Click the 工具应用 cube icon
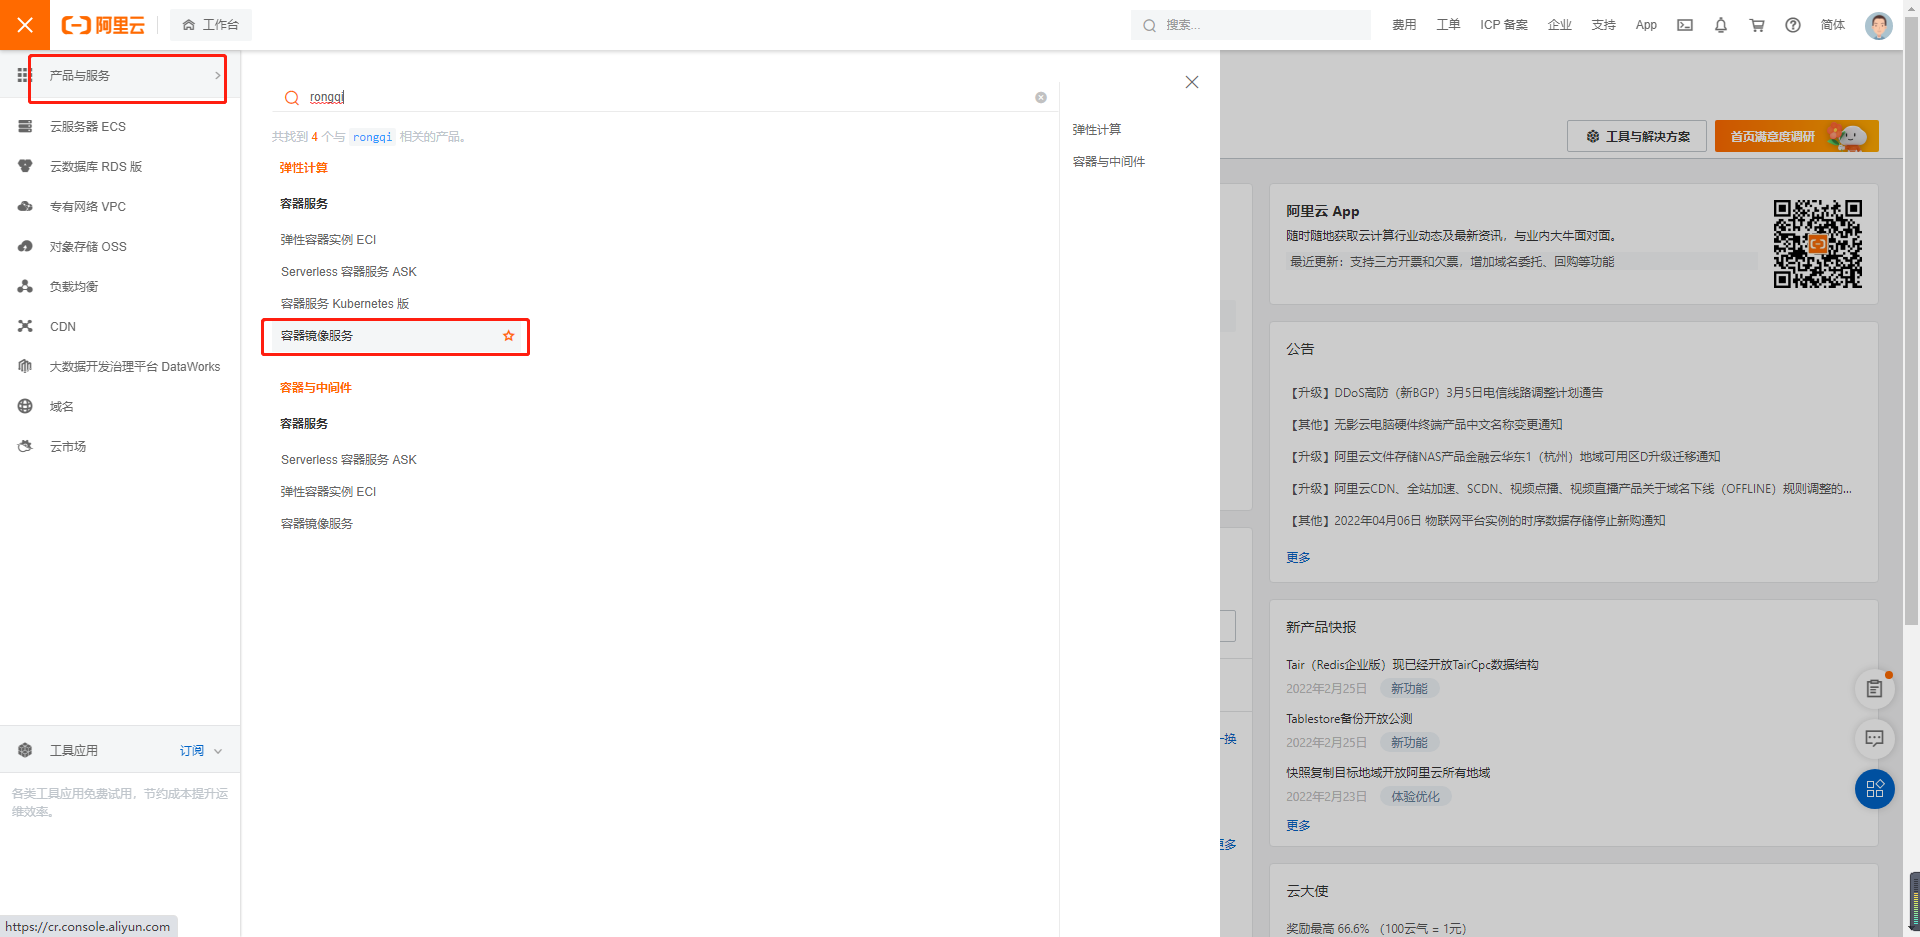The width and height of the screenshot is (1920, 937). tap(25, 750)
